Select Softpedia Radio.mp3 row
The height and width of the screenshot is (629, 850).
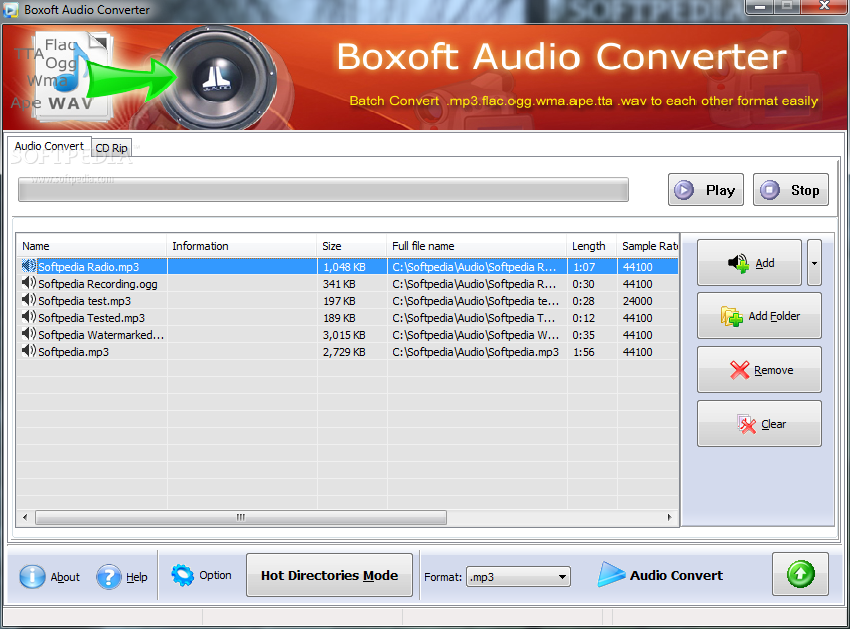pos(347,267)
